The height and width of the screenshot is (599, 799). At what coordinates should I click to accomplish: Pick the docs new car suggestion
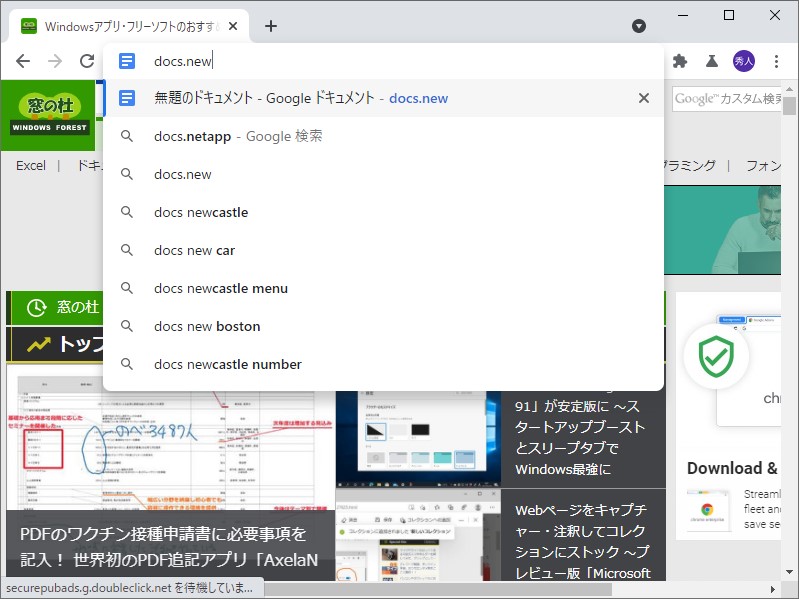coord(383,250)
